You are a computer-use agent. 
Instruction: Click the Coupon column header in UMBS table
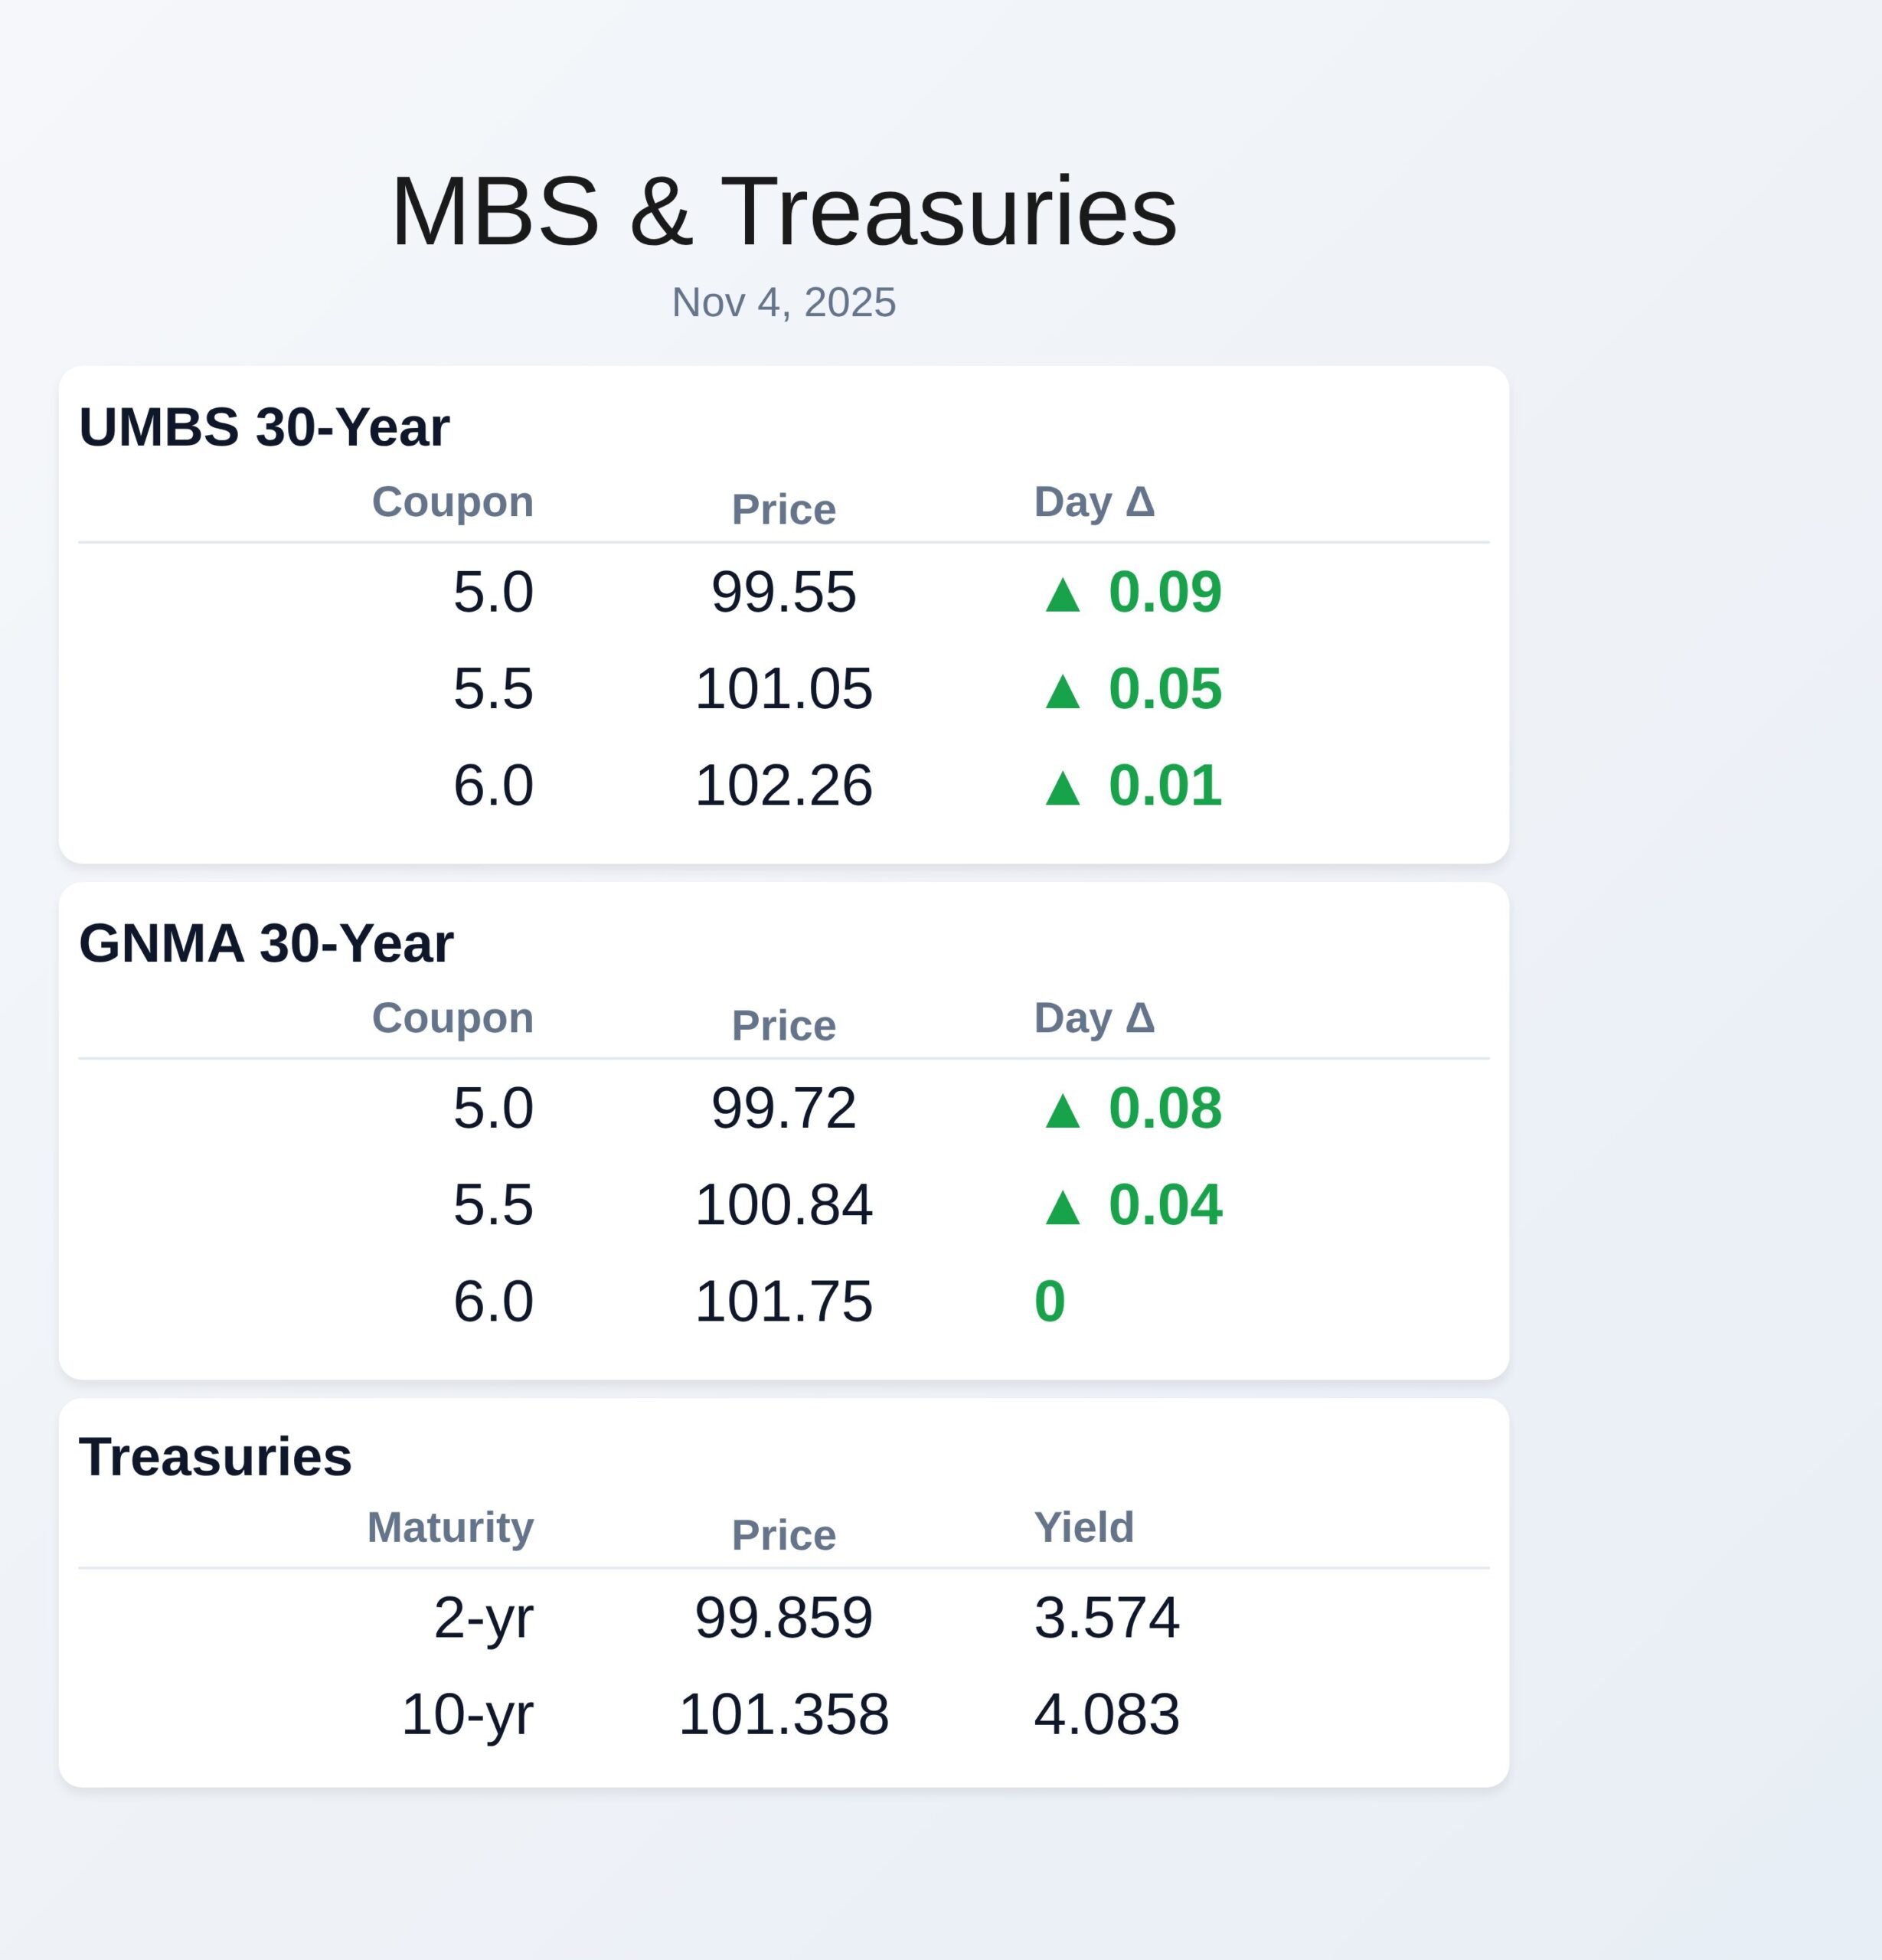[452, 502]
